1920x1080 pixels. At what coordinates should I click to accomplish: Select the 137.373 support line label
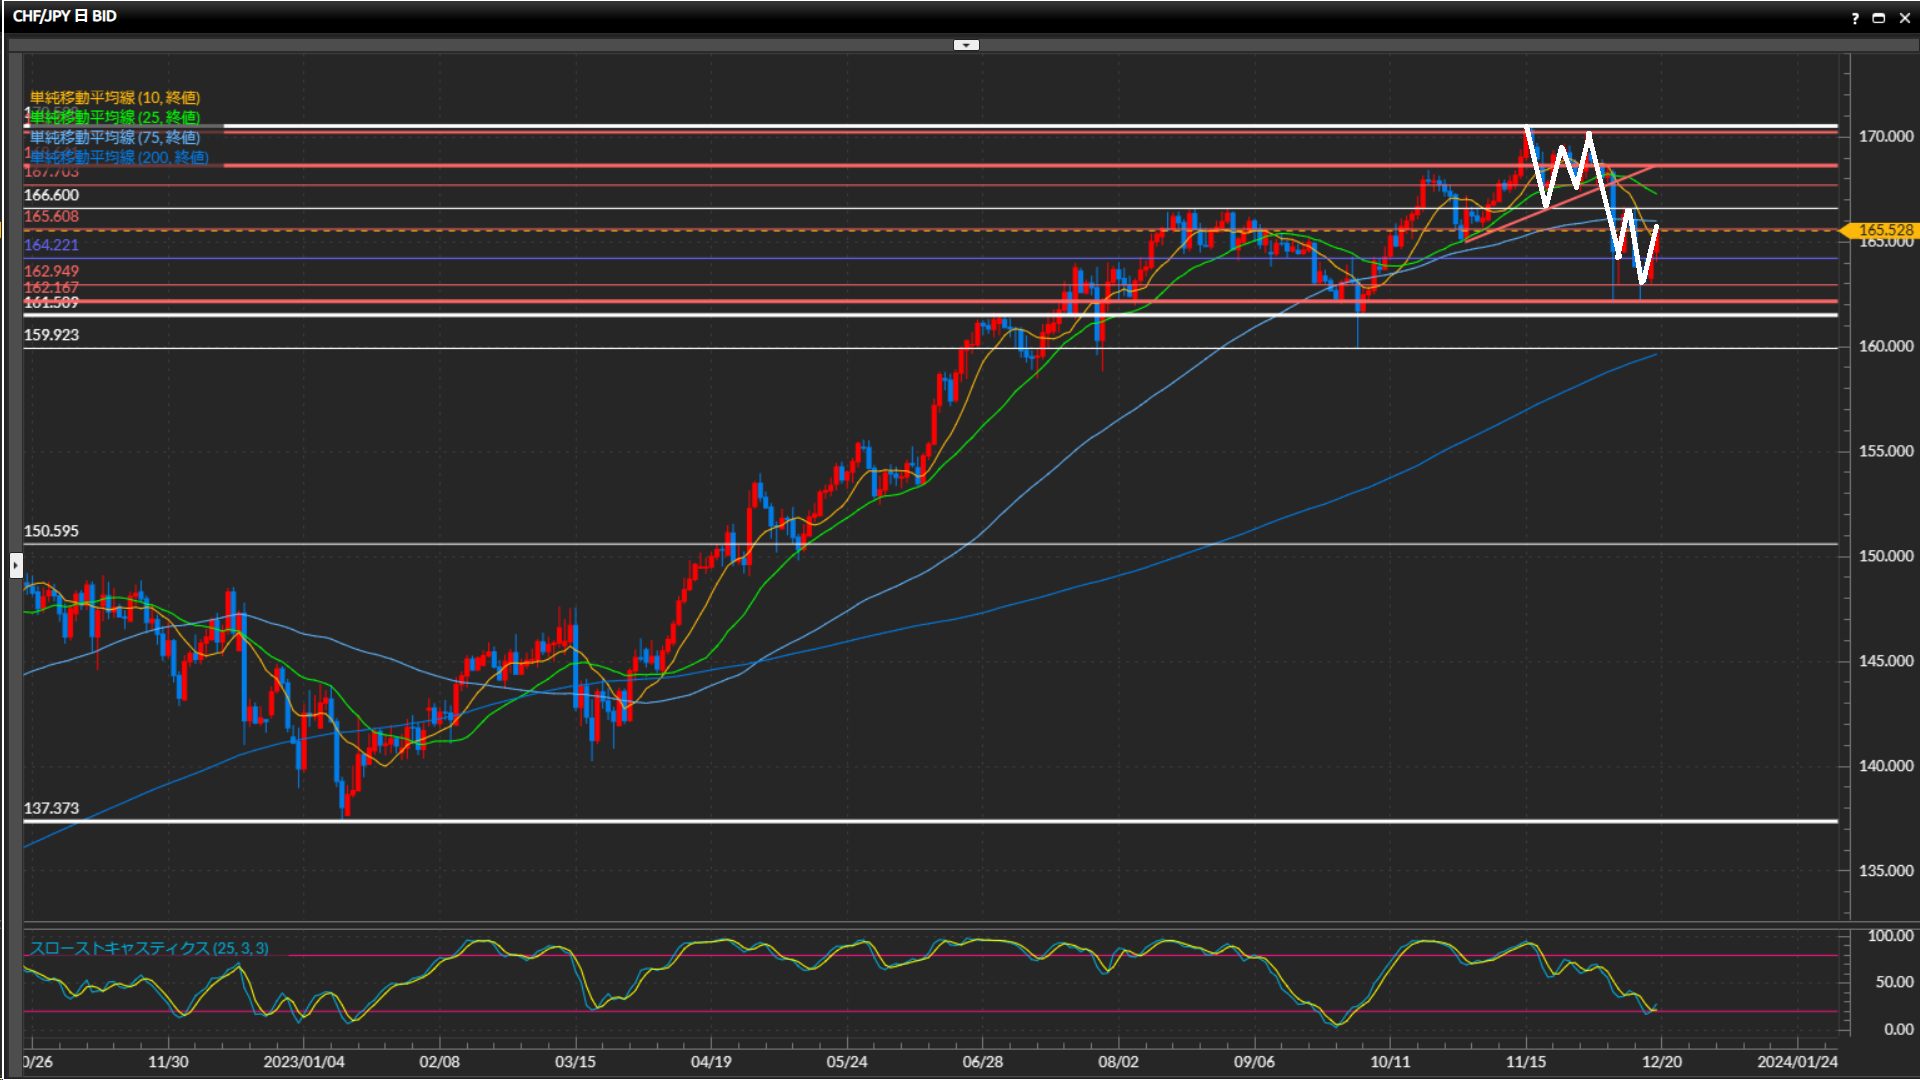pyautogui.click(x=51, y=808)
